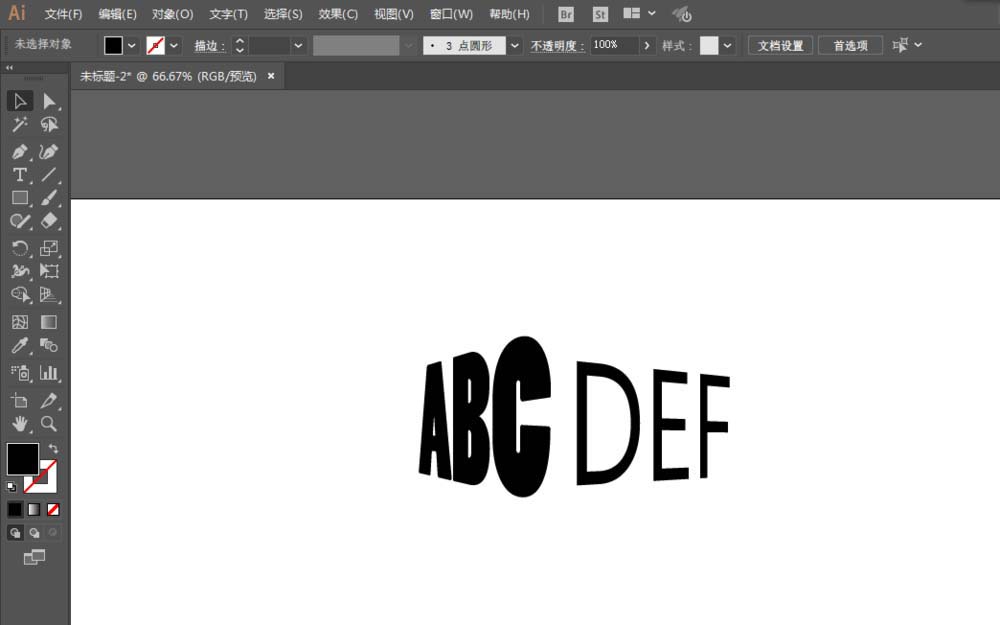This screenshot has height=625, width=1000.
Task: Choose the Zoom tool
Action: pyautogui.click(x=49, y=423)
